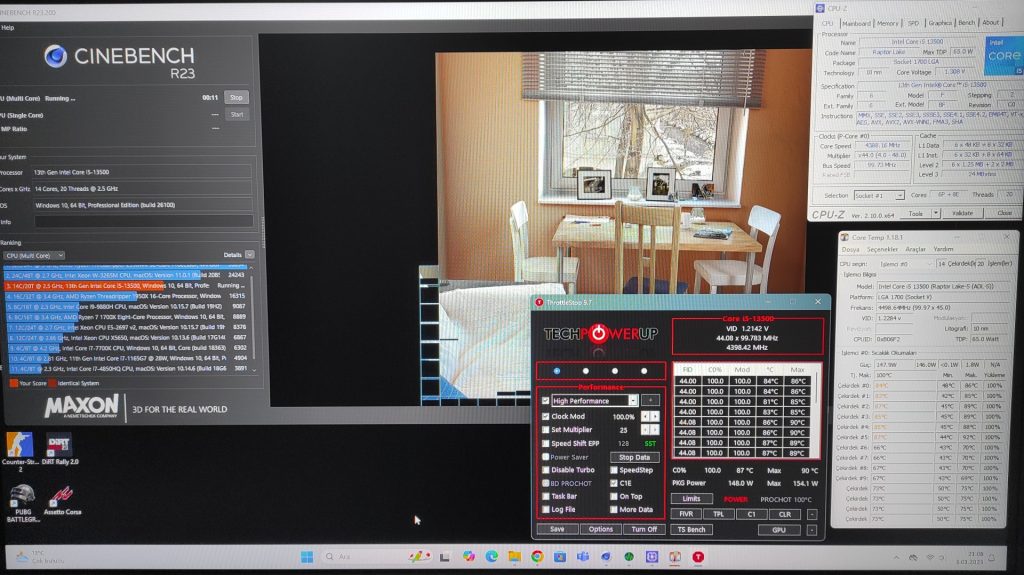Screen dimensions: 1024x575
Task: Open Task View from the taskbar
Action: 445,557
